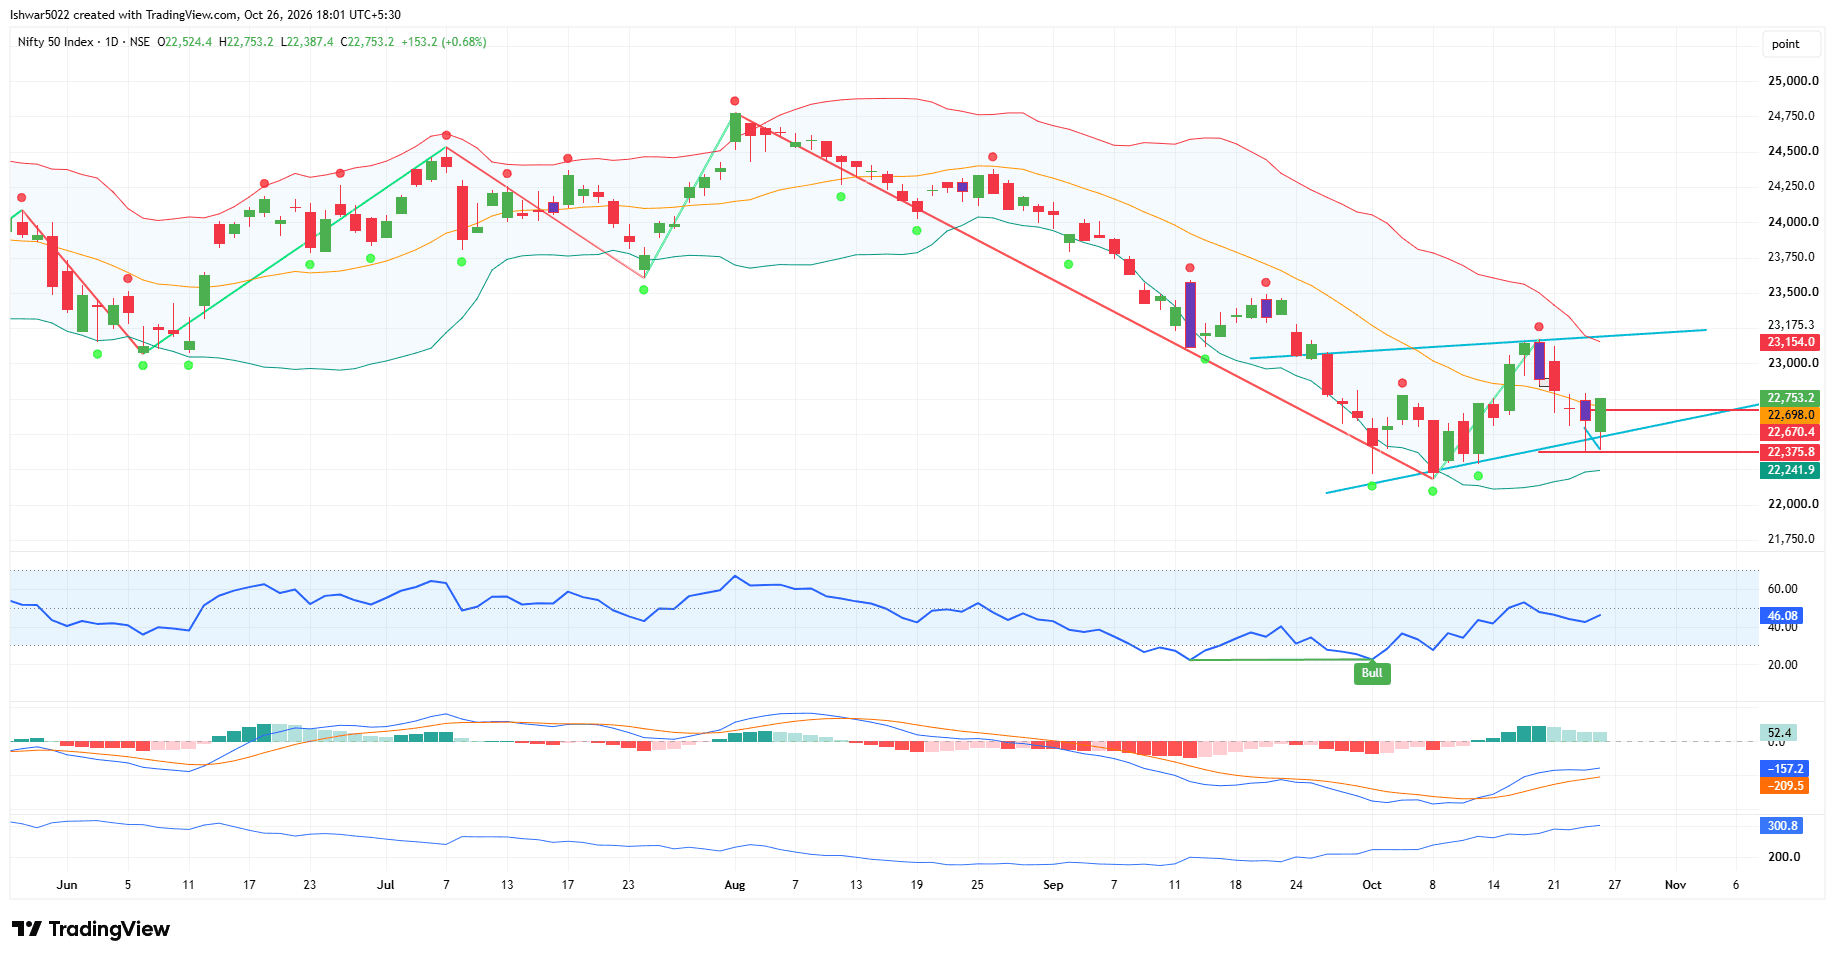This screenshot has height=959, width=1835.
Task: Click the 23,175.3 price axis label
Action: pos(1791,325)
